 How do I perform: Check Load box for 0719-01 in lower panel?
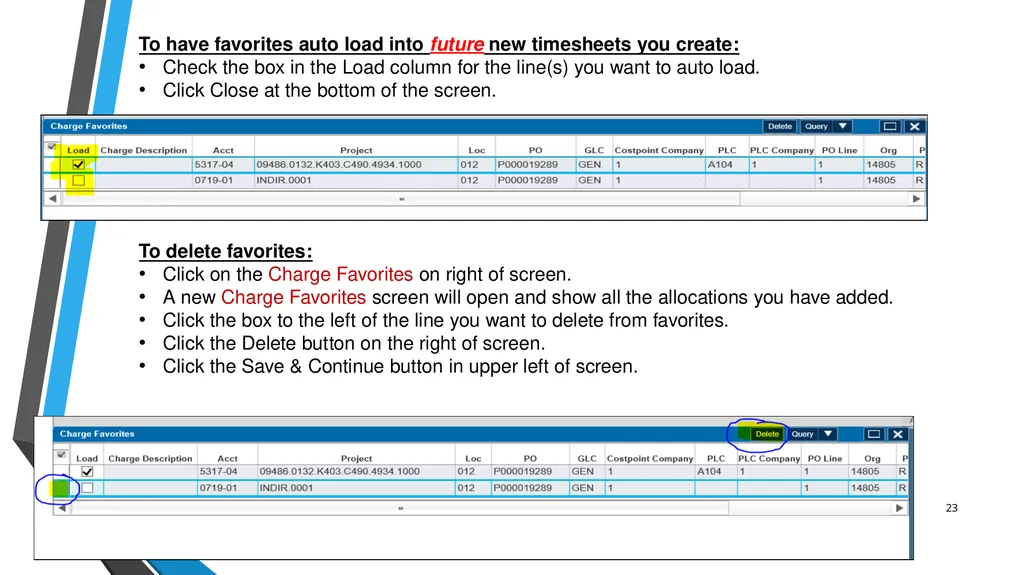87,487
